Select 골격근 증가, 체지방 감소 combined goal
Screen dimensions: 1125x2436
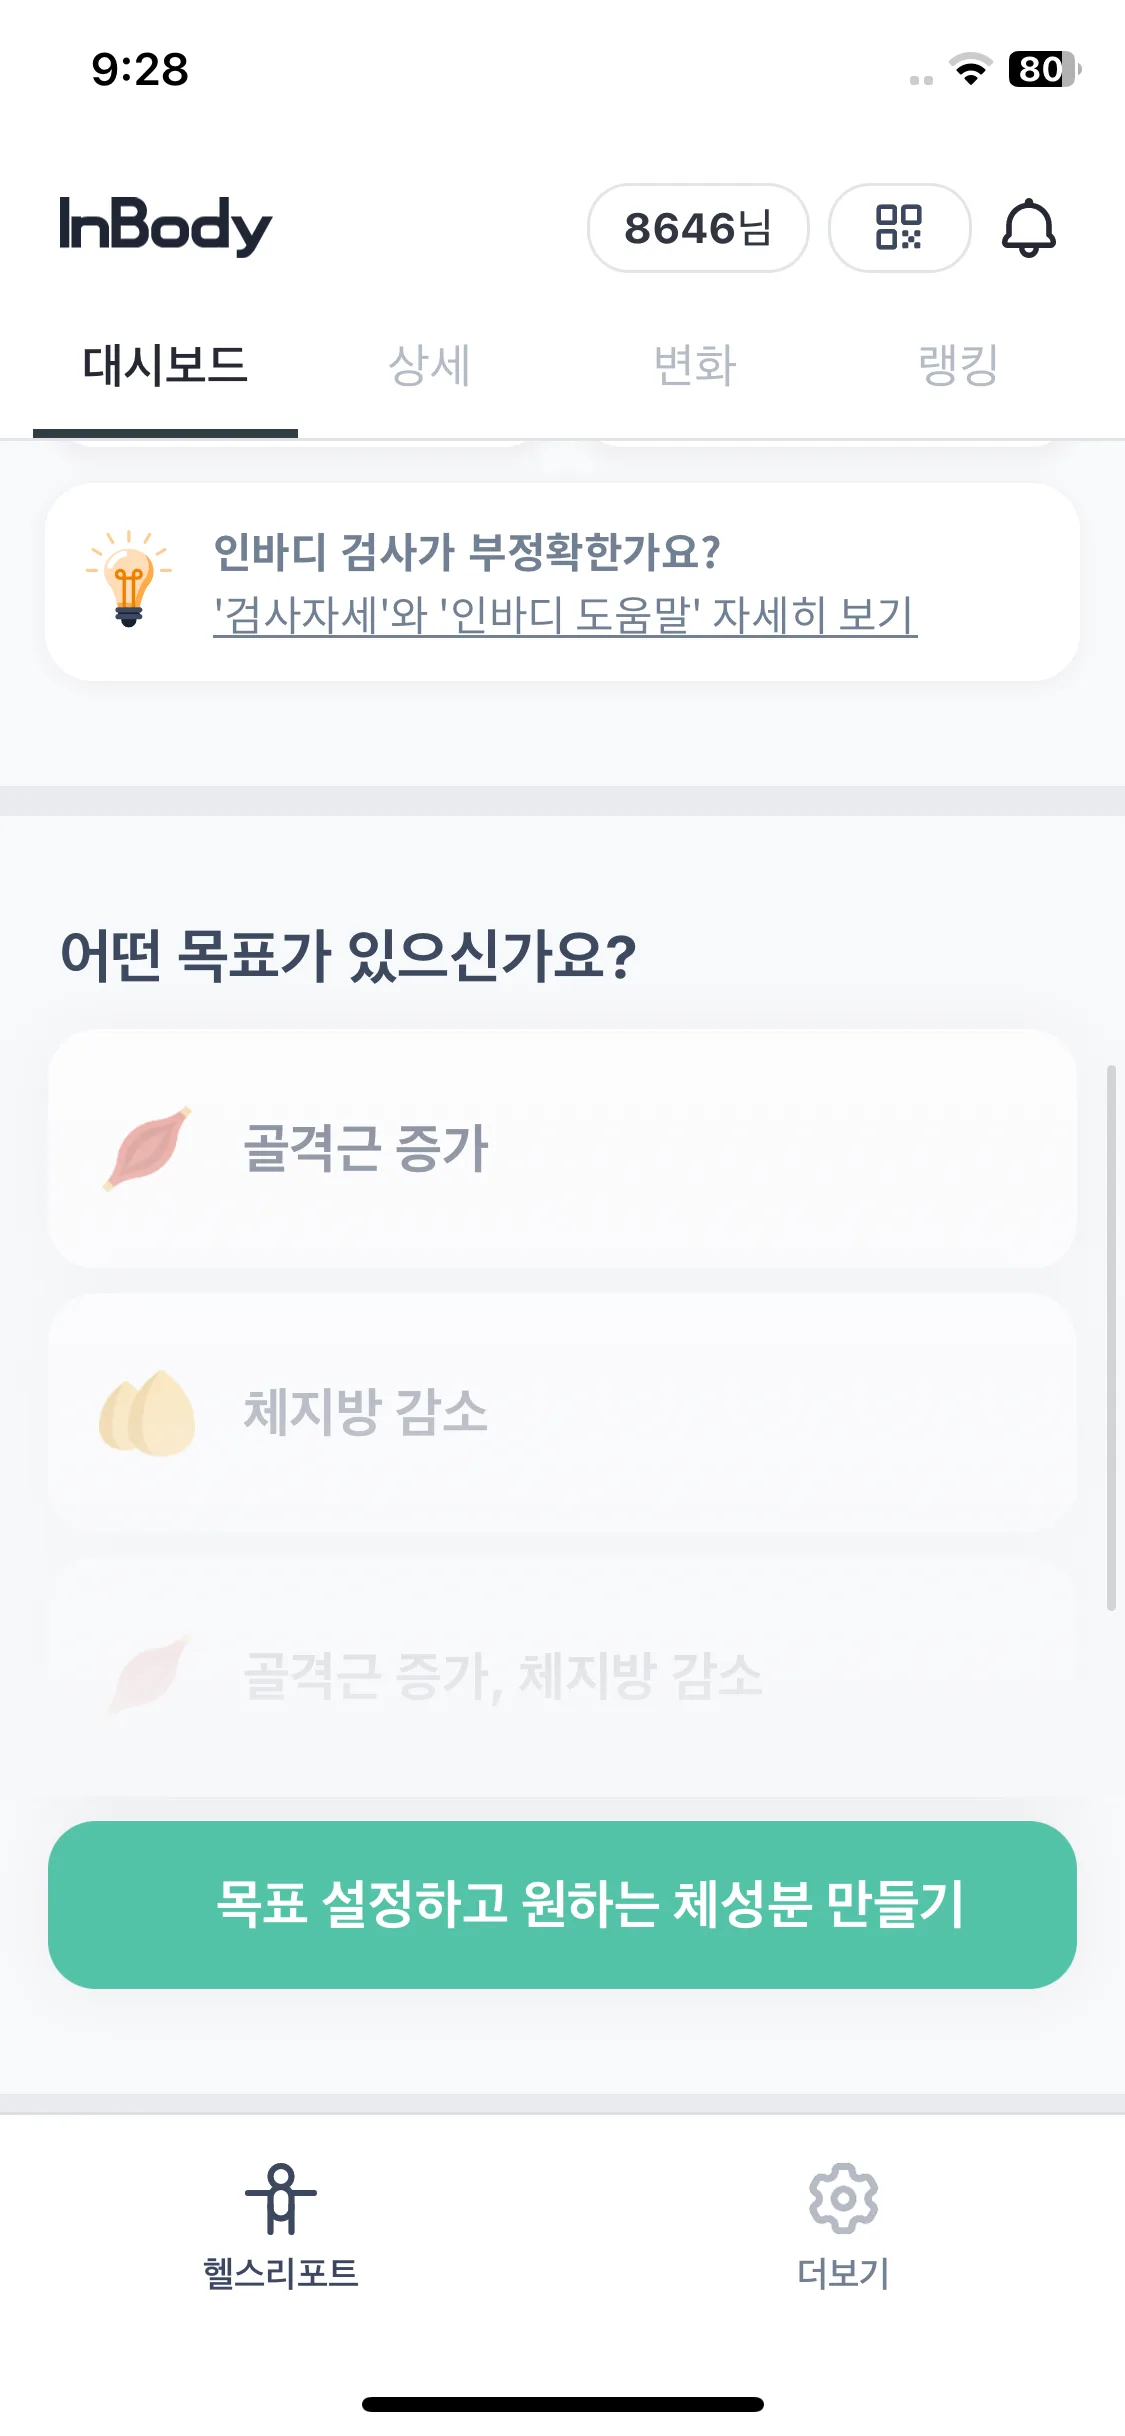click(x=562, y=1676)
